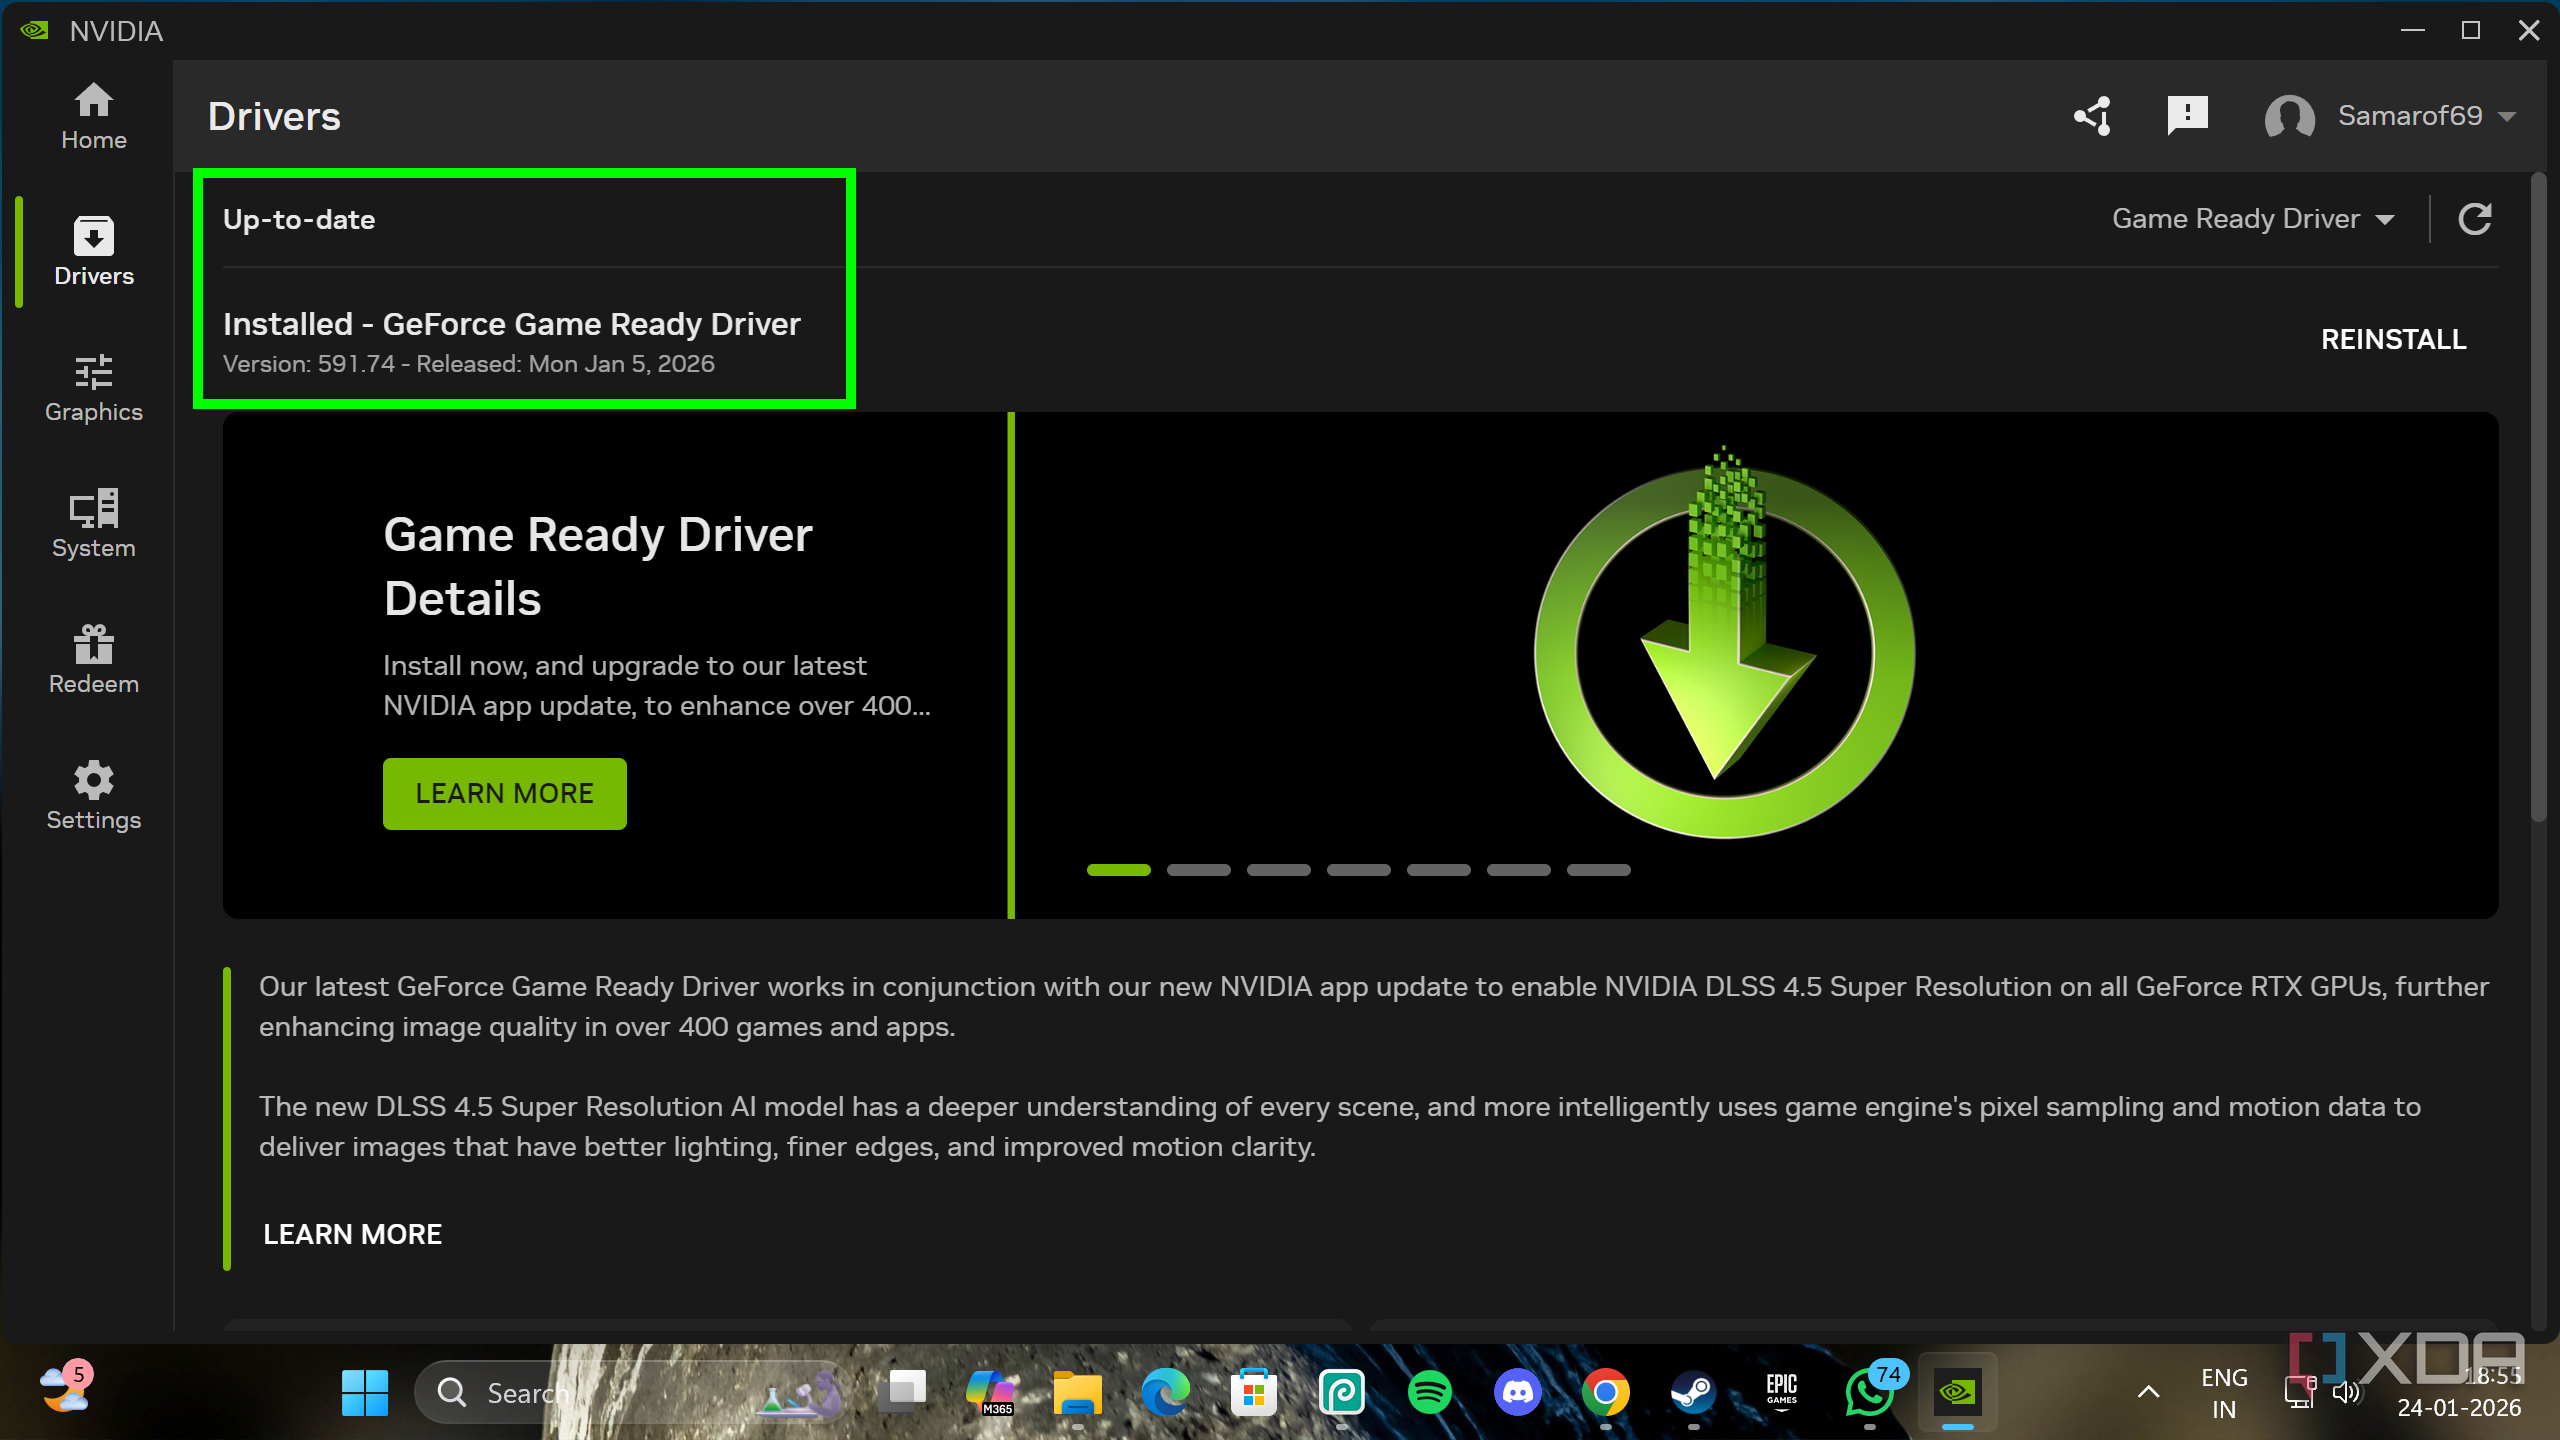Screen dimensions: 2560x1440
Task: Open Discord from the taskbar
Action: tap(1517, 1392)
